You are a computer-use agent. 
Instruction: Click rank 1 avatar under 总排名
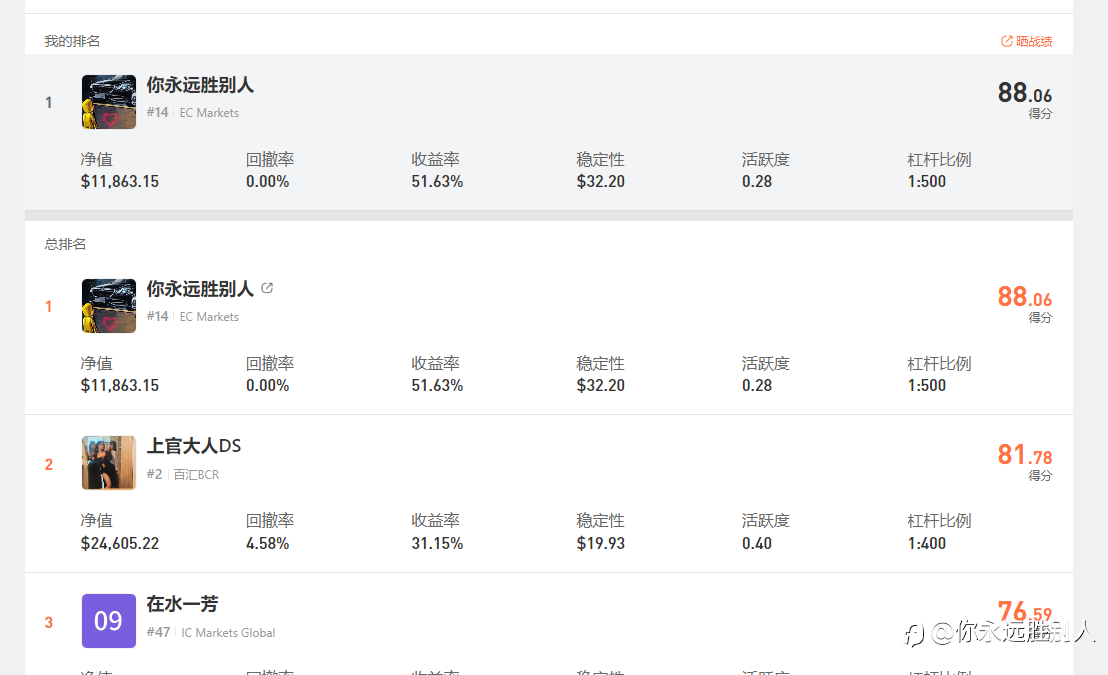(109, 306)
